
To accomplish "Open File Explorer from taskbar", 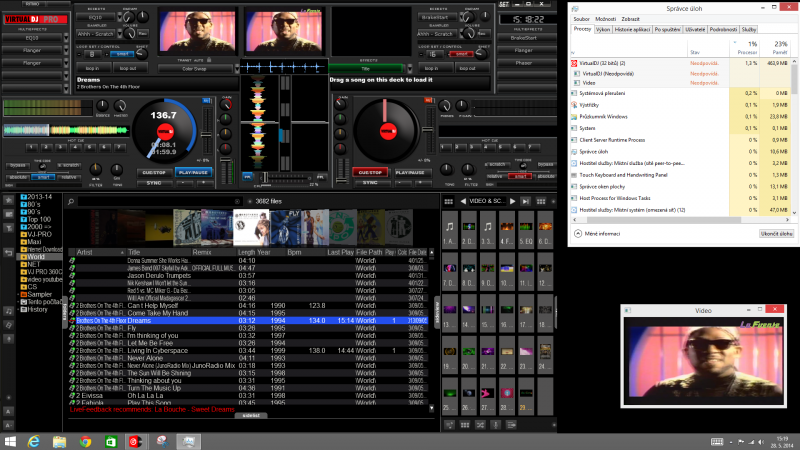I will tap(59, 442).
